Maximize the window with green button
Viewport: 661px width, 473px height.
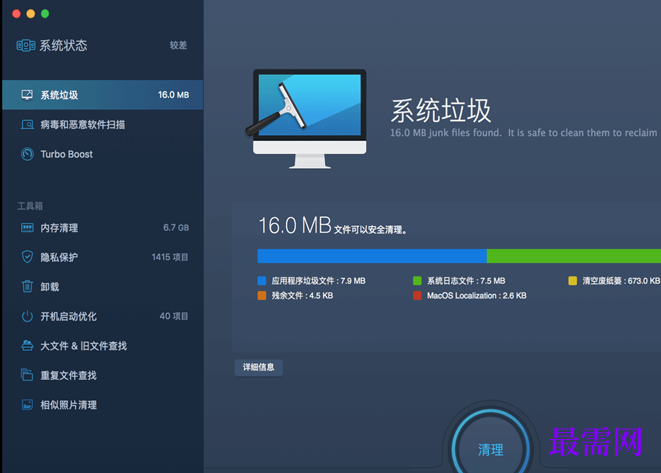click(x=45, y=14)
